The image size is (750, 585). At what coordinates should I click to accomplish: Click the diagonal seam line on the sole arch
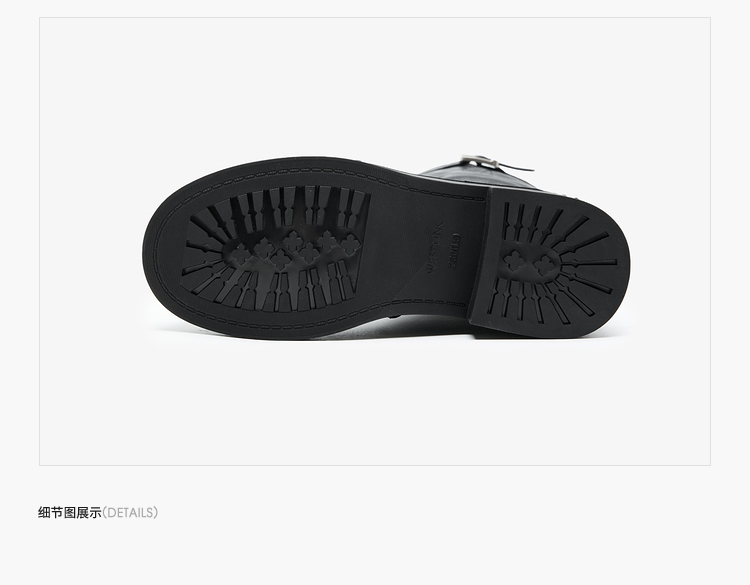[410, 284]
